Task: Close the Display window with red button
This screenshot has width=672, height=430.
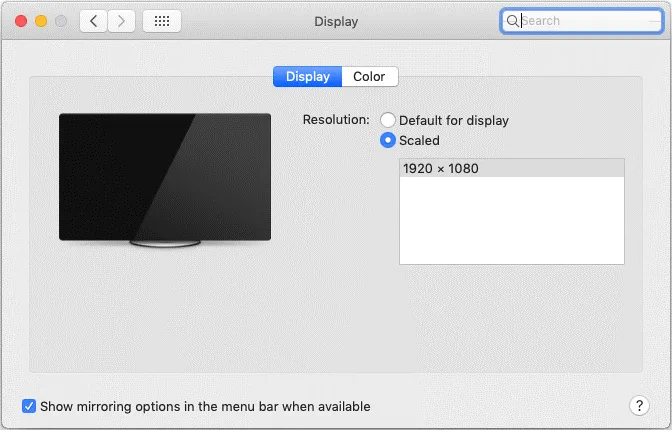Action: [x=21, y=21]
